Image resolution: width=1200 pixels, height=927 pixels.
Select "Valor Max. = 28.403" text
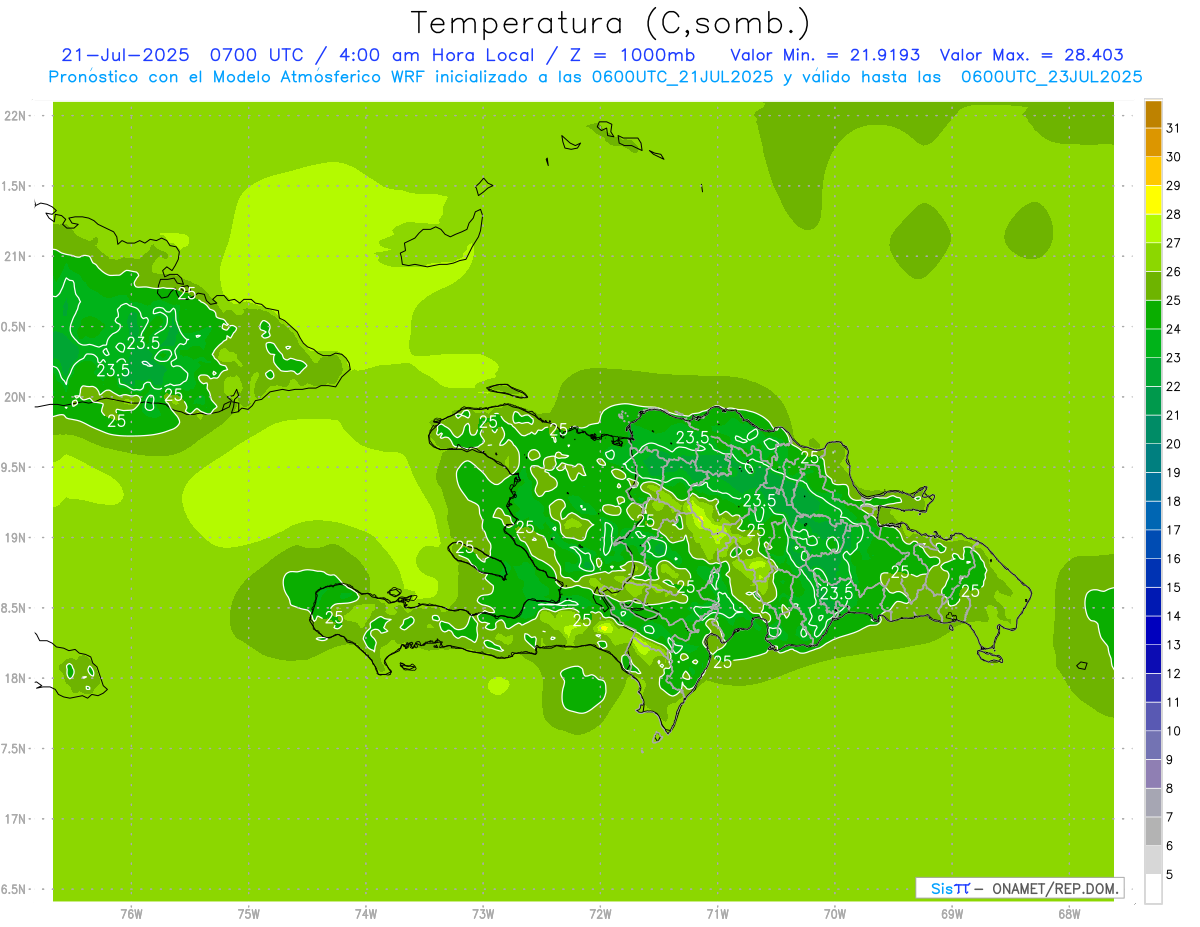click(1031, 55)
